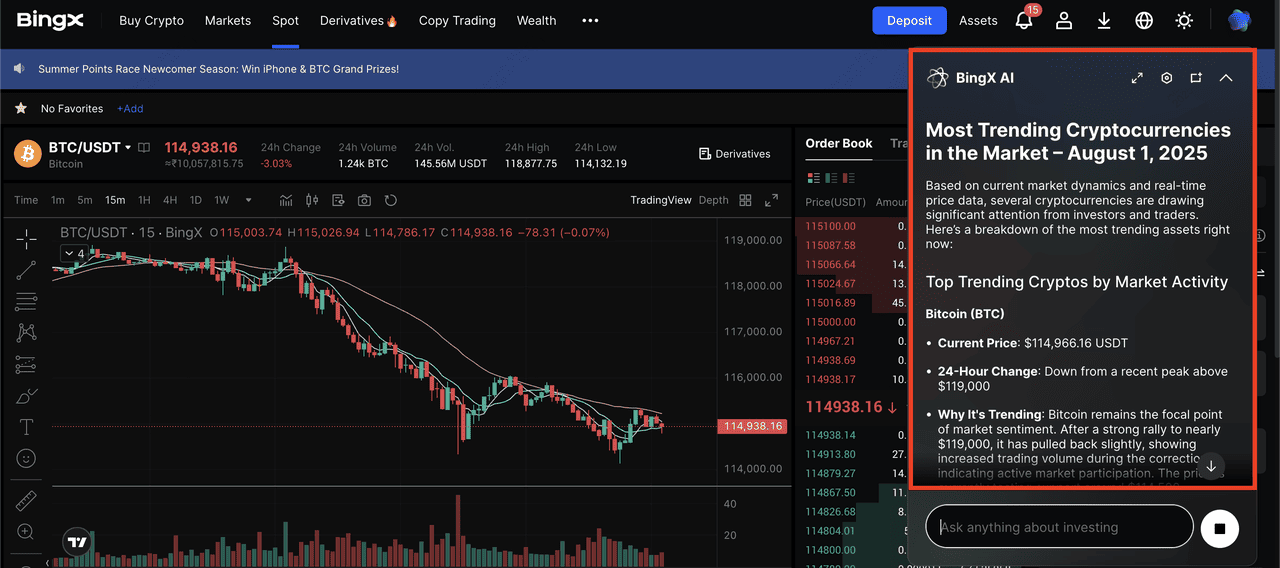Open the chart drawing settings icon
The width and height of the screenshot is (1280, 568).
tap(338, 200)
